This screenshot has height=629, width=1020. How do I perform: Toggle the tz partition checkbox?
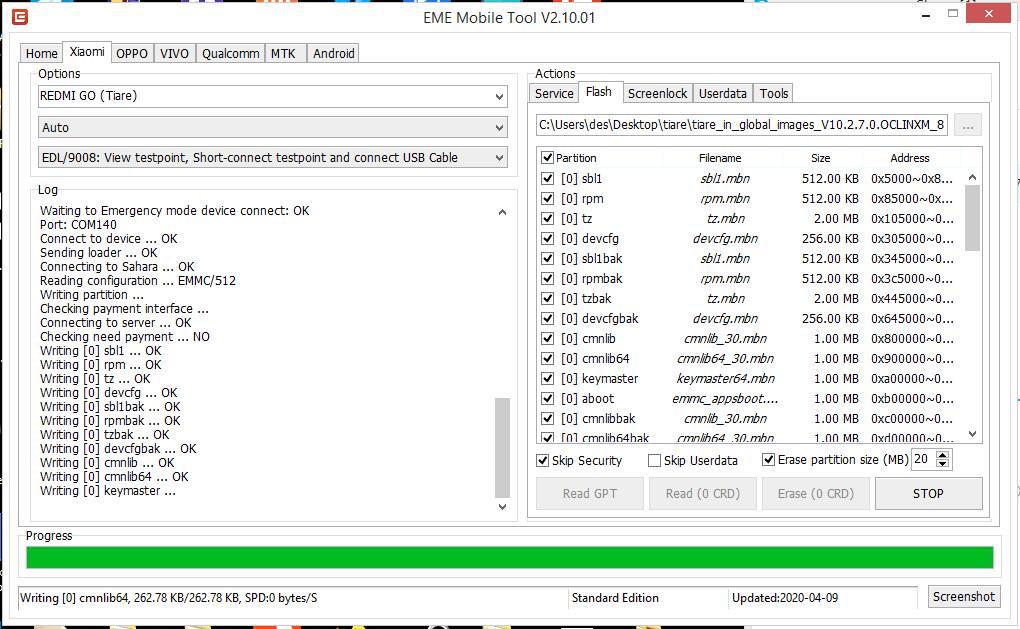click(547, 219)
